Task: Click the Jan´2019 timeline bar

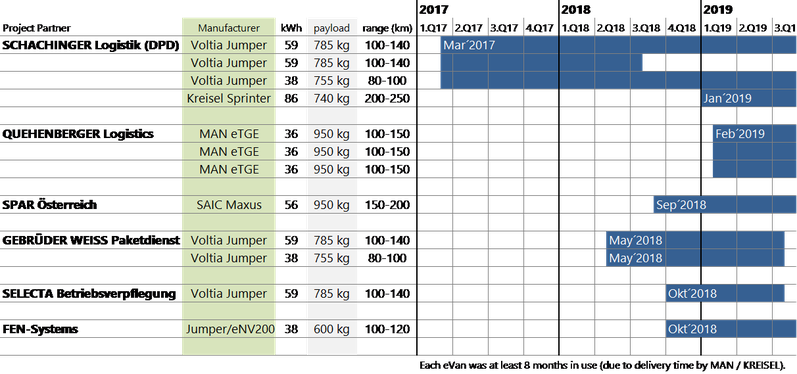Action: [x=748, y=99]
